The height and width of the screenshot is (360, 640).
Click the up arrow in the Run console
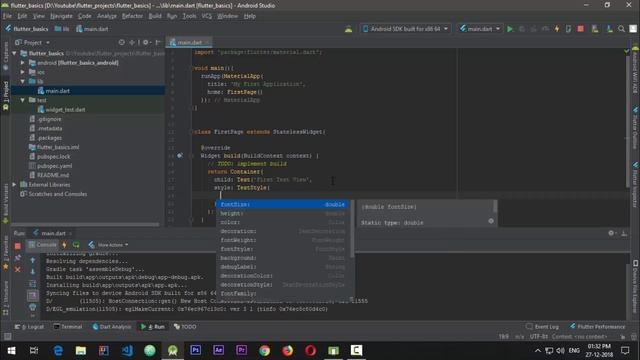point(33,260)
